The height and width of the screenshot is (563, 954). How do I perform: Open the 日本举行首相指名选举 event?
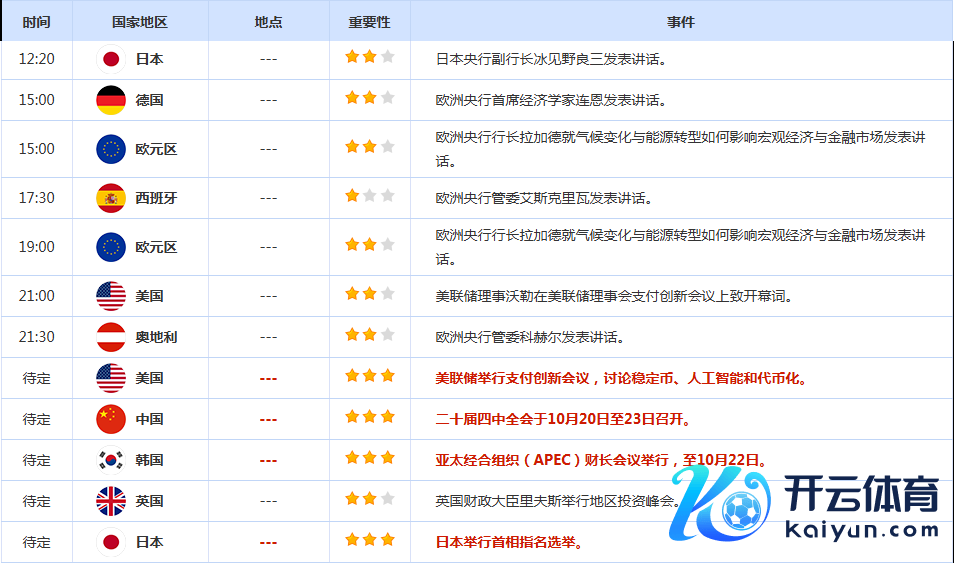509,542
